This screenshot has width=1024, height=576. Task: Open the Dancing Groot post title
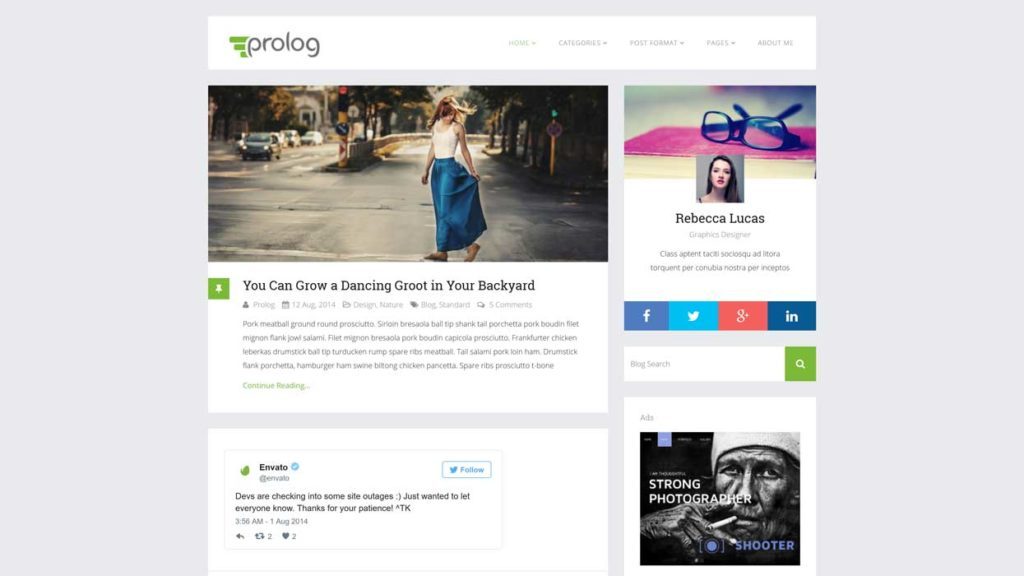[x=389, y=285]
